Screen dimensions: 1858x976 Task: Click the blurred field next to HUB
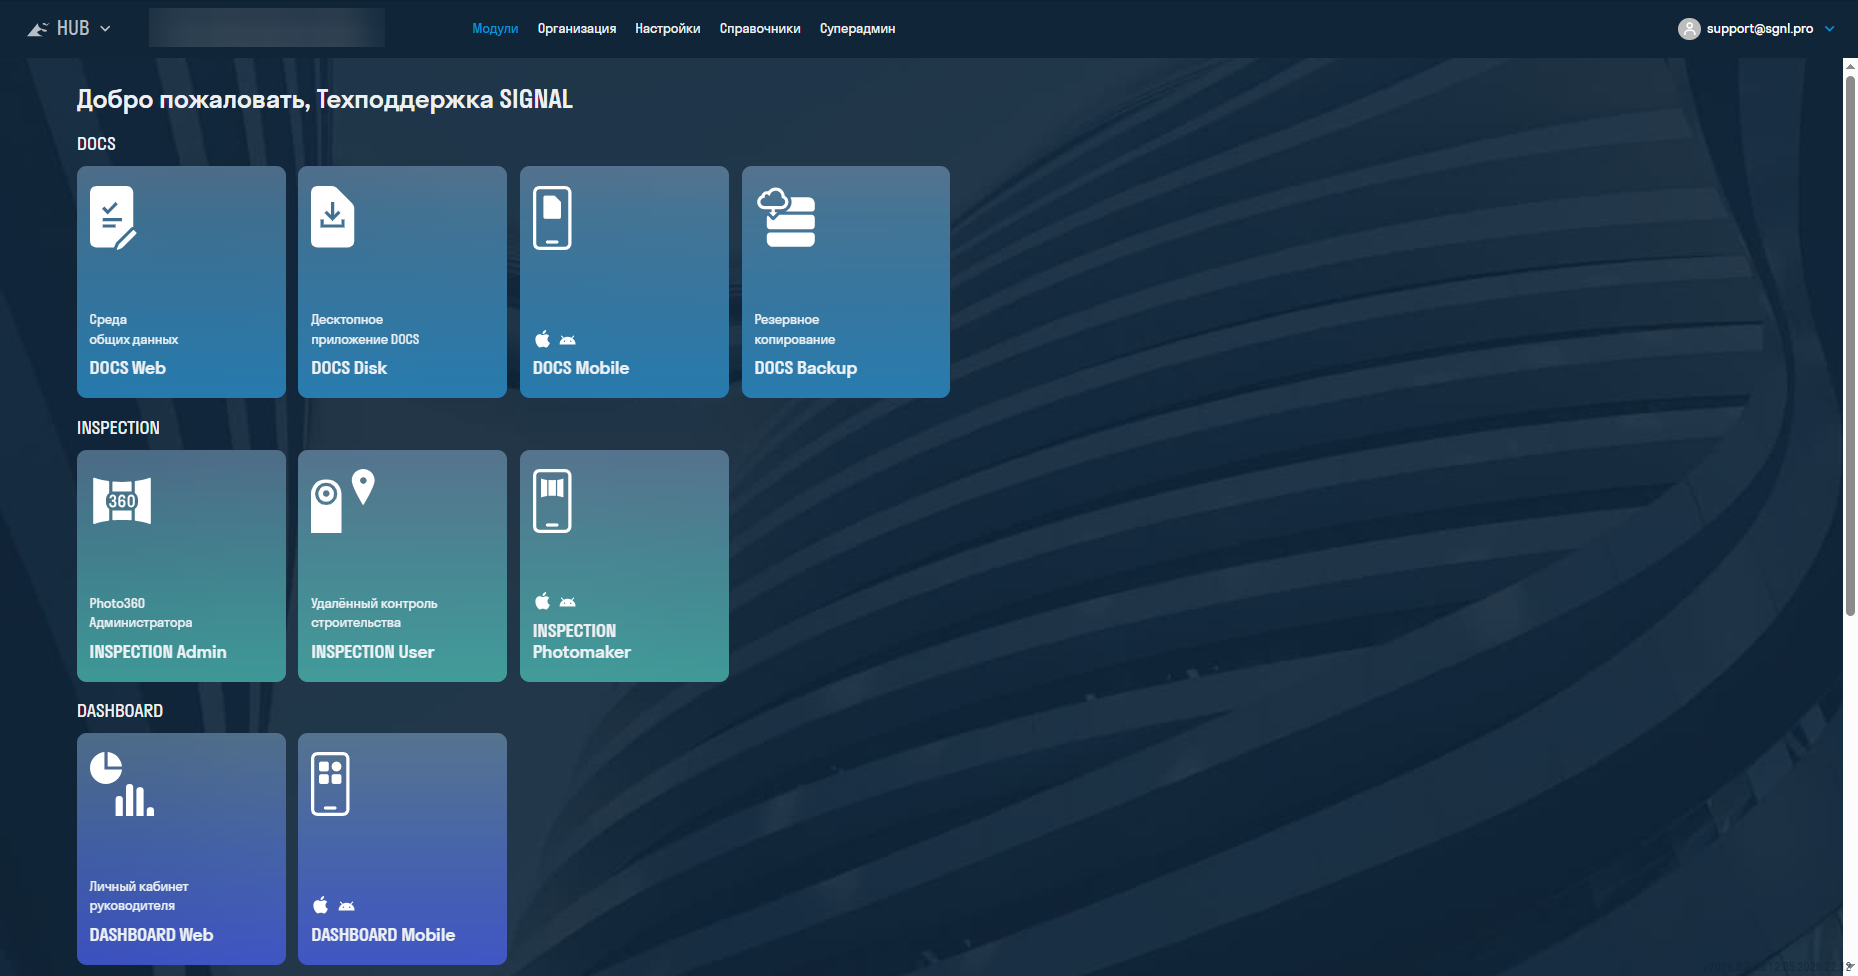(x=267, y=28)
